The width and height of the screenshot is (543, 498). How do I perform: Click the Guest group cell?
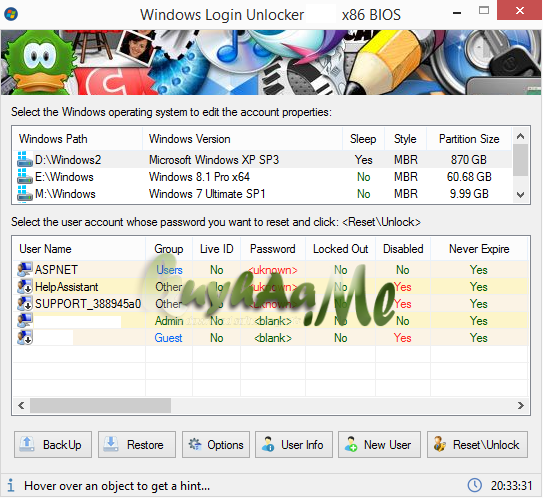(168, 338)
